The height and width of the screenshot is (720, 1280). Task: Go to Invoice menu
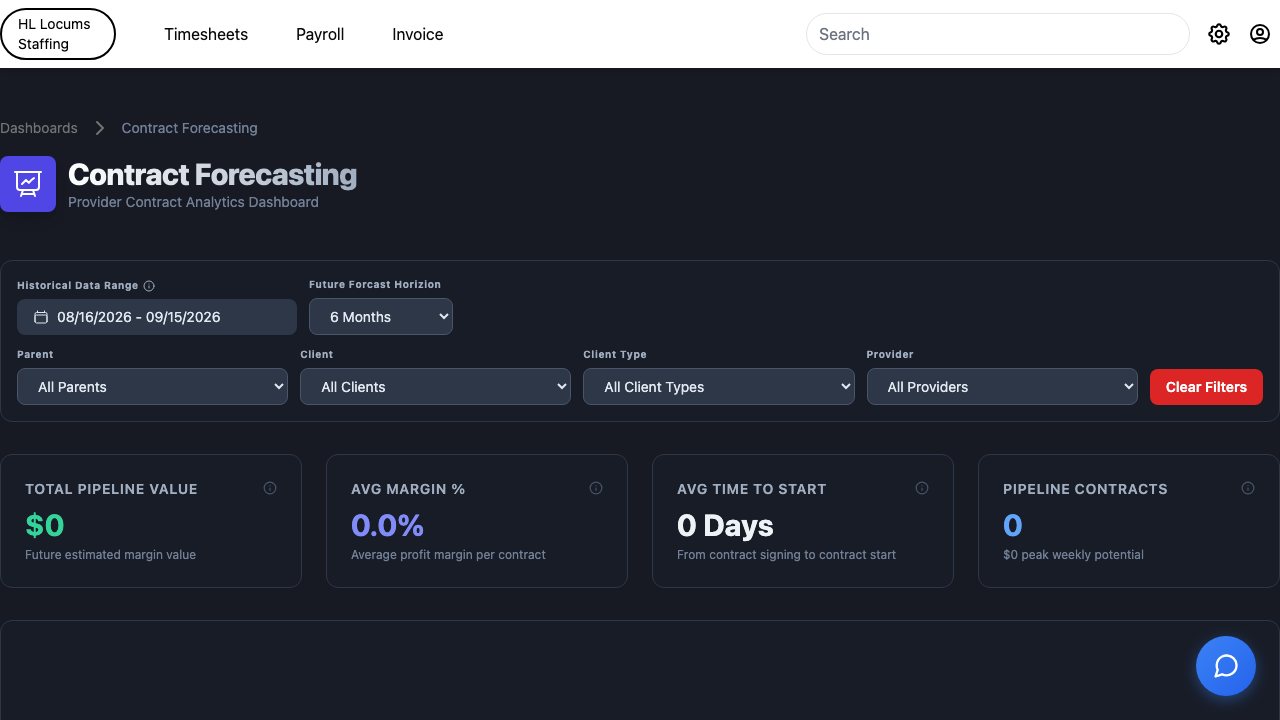tap(418, 34)
